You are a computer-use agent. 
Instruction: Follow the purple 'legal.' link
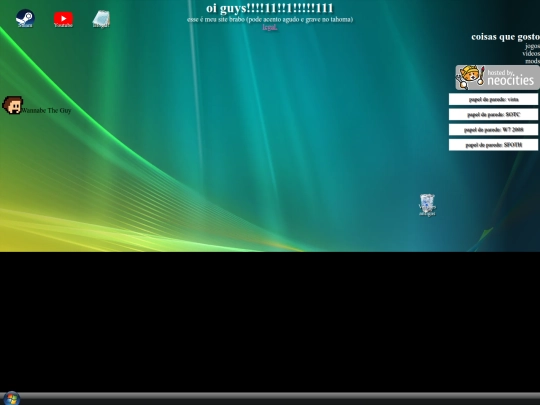click(270, 27)
